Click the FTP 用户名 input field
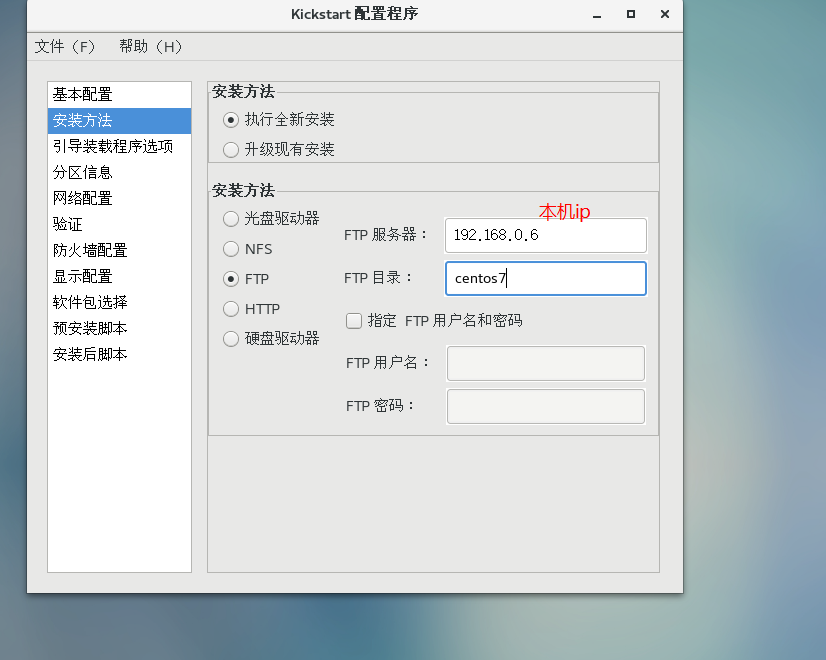The image size is (826, 660). (546, 363)
